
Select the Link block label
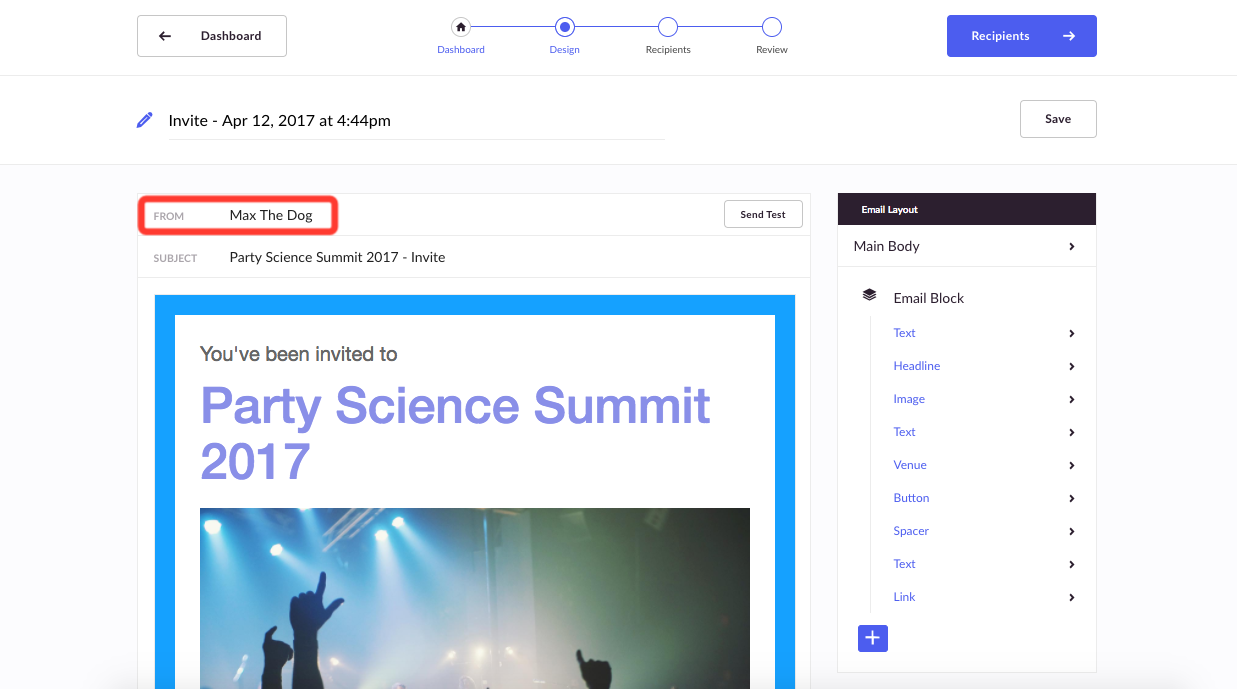point(904,597)
